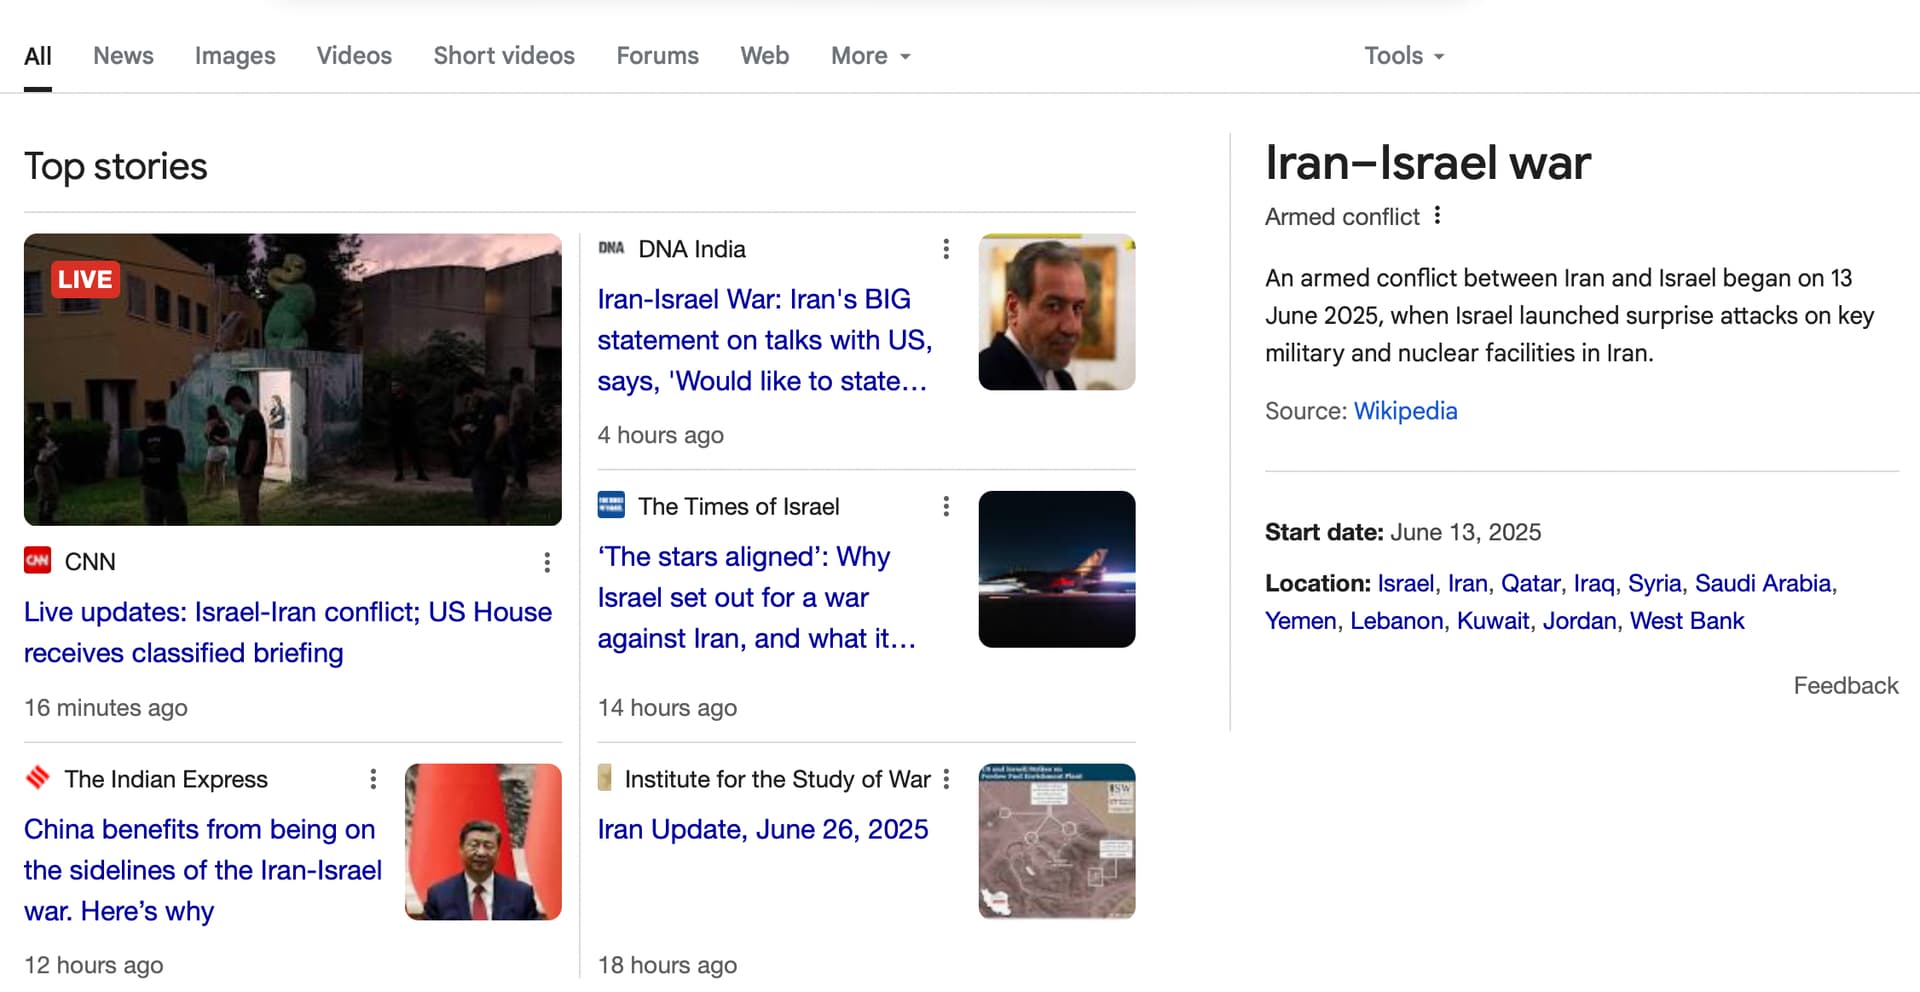Image resolution: width=1920 pixels, height=992 pixels.
Task: Switch to the Videos tab
Action: click(354, 56)
